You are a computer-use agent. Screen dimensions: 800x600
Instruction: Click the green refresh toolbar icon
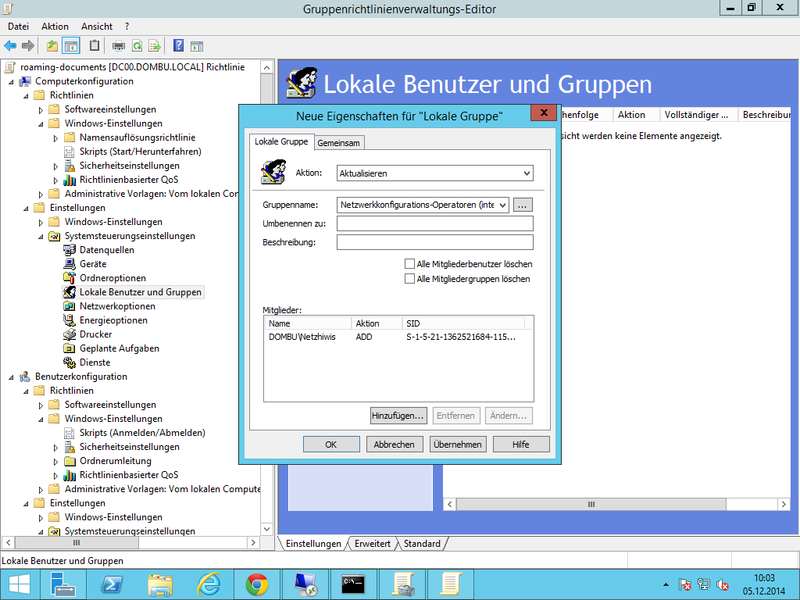(136, 46)
